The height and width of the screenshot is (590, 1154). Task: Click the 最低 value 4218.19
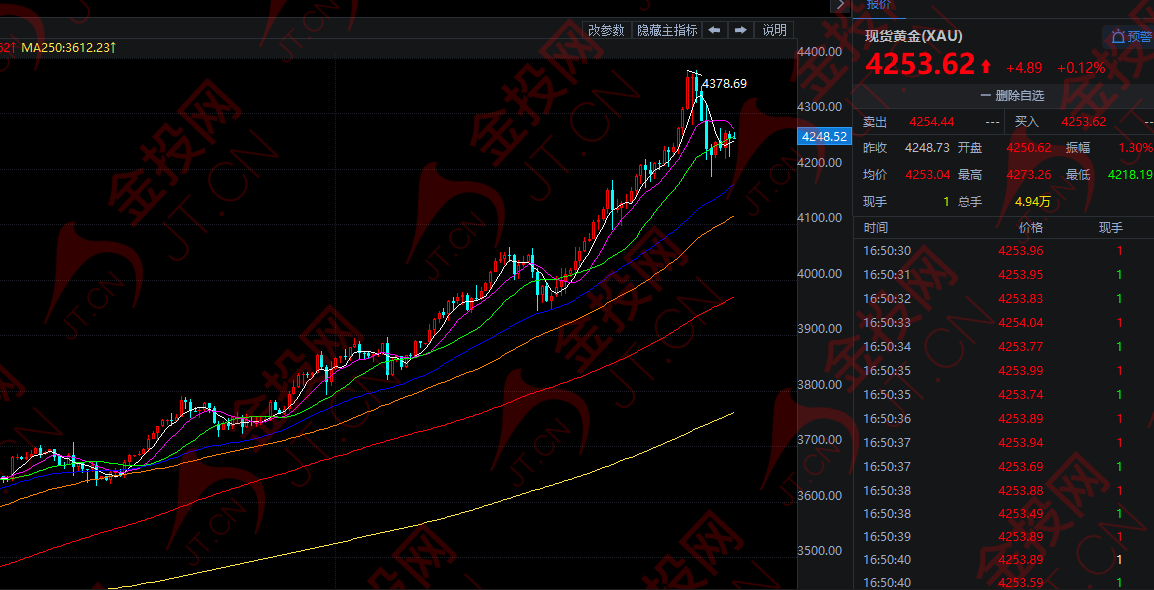click(1130, 175)
